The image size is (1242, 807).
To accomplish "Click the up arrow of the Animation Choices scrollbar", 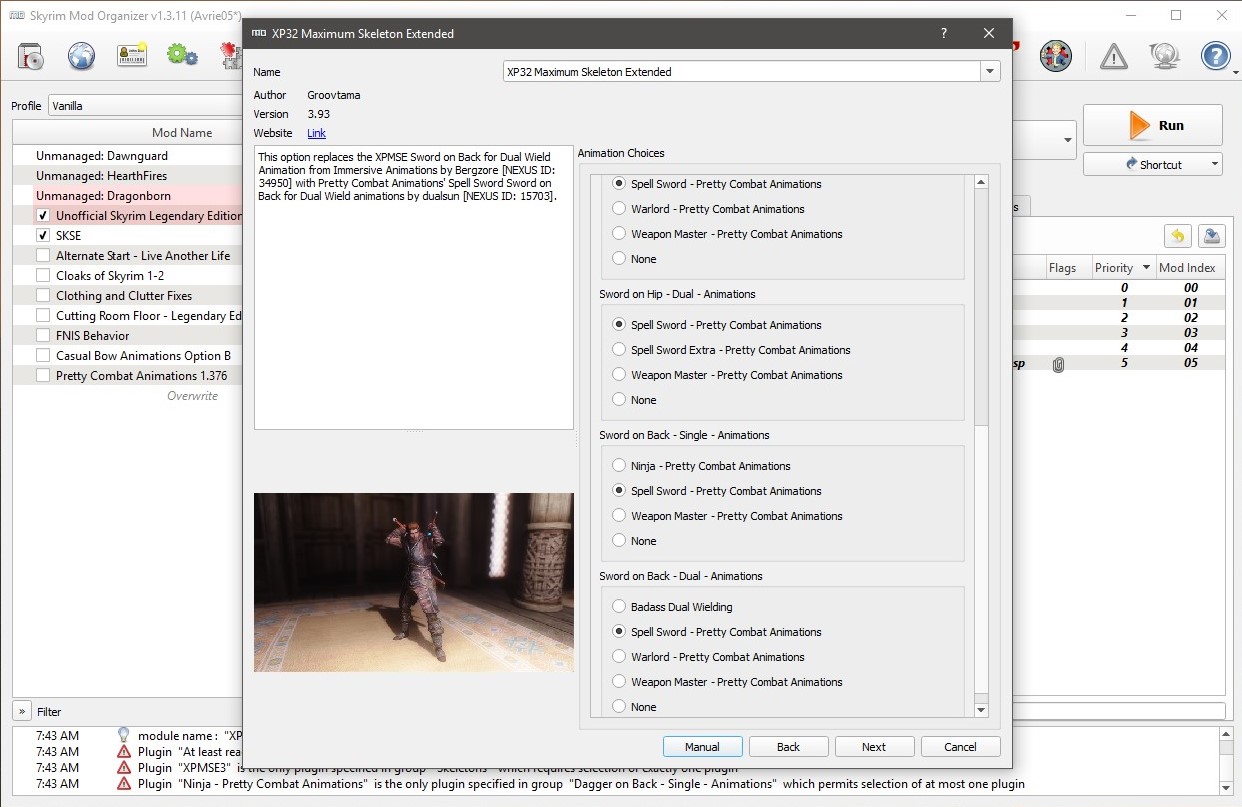I will [x=980, y=183].
